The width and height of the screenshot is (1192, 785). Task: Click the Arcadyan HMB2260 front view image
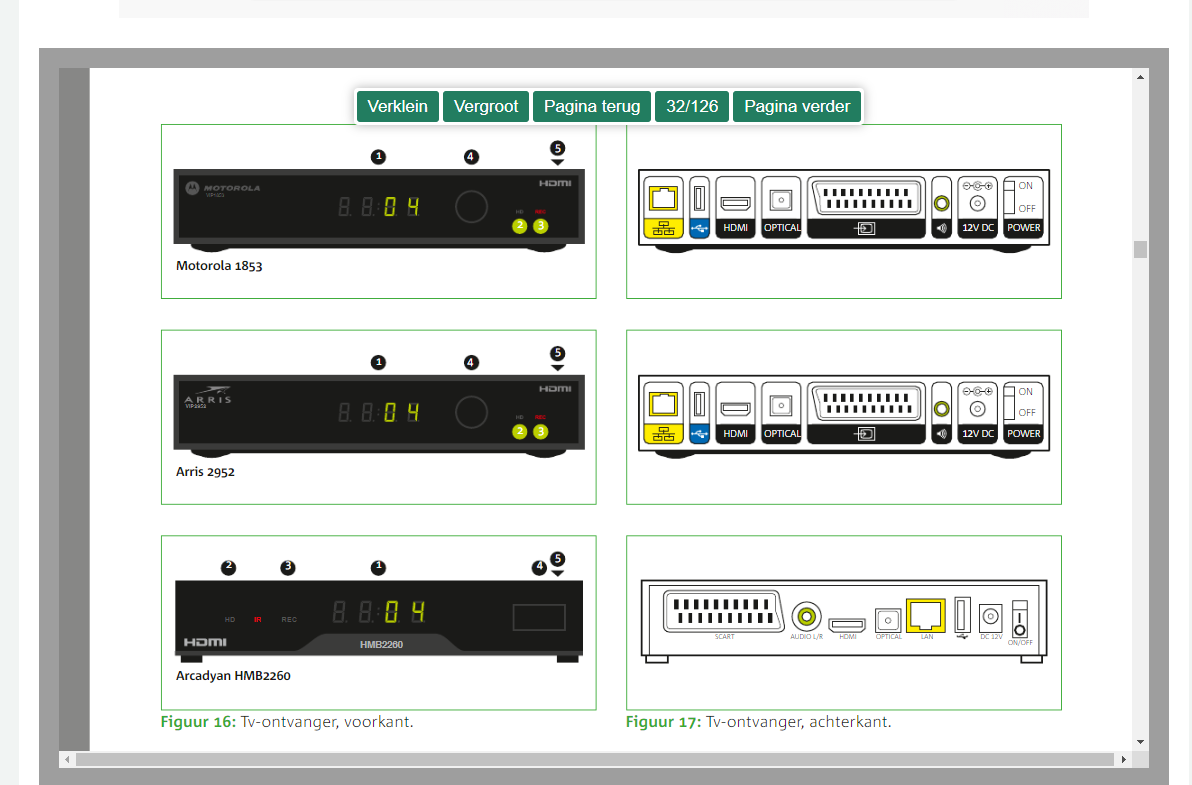379,621
